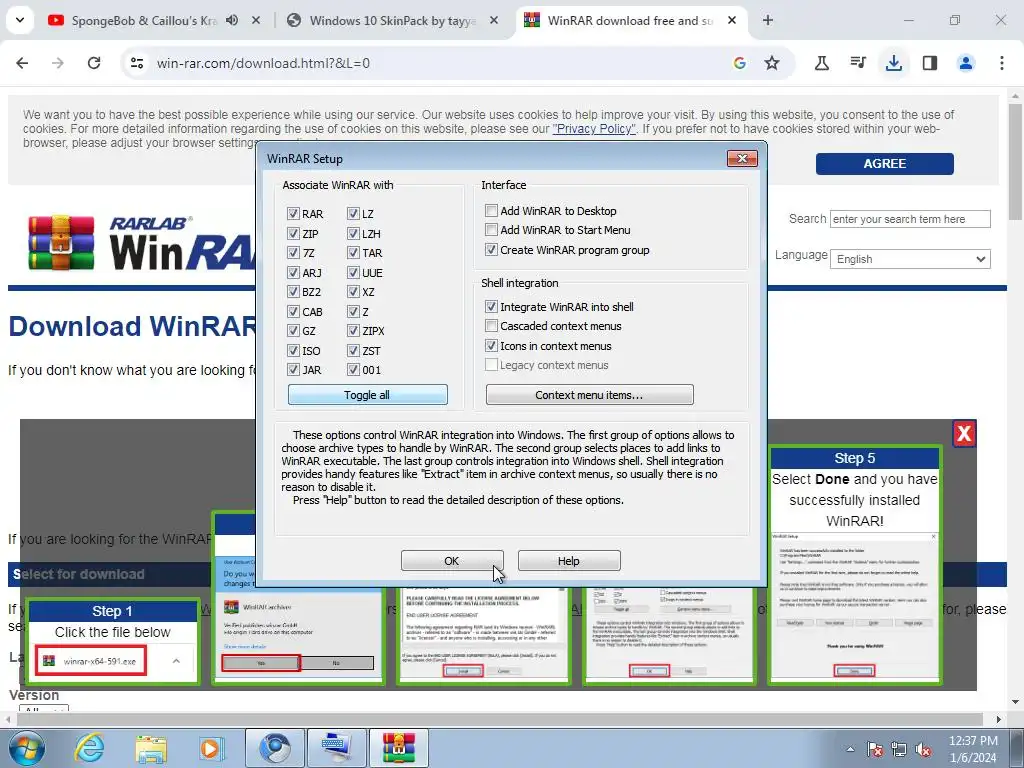Open the Chrome profile avatar
1024x768 pixels.
(x=965, y=63)
